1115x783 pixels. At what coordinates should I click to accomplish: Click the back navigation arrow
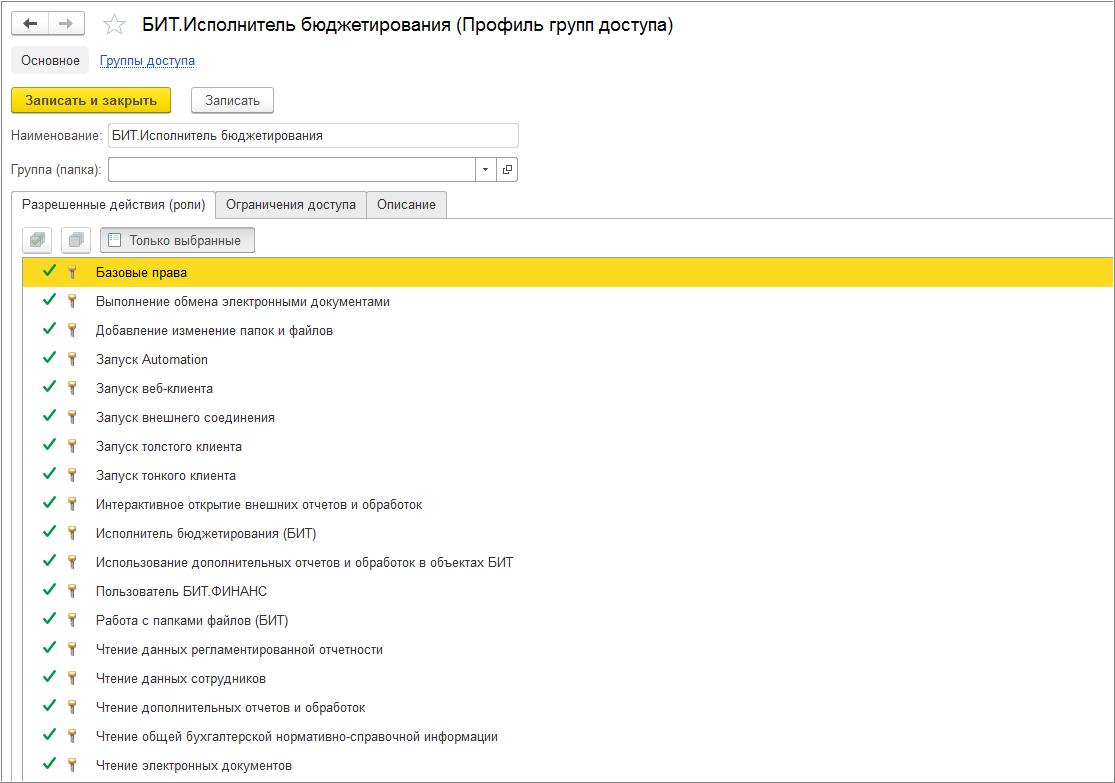click(x=30, y=24)
